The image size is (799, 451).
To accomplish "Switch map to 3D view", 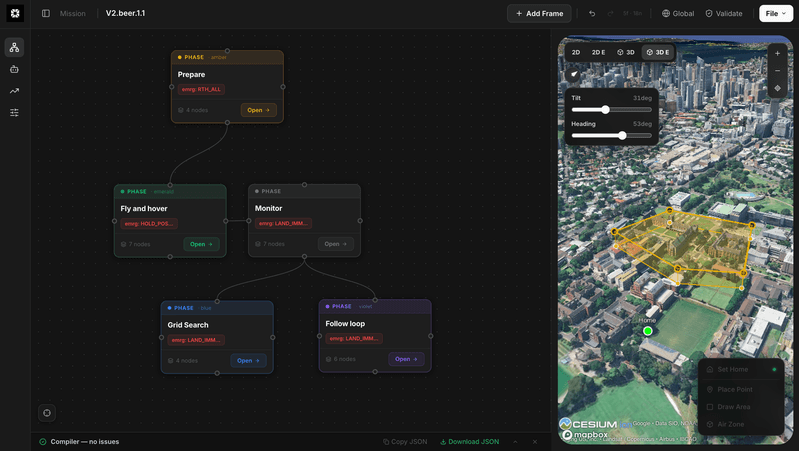I will click(x=626, y=52).
